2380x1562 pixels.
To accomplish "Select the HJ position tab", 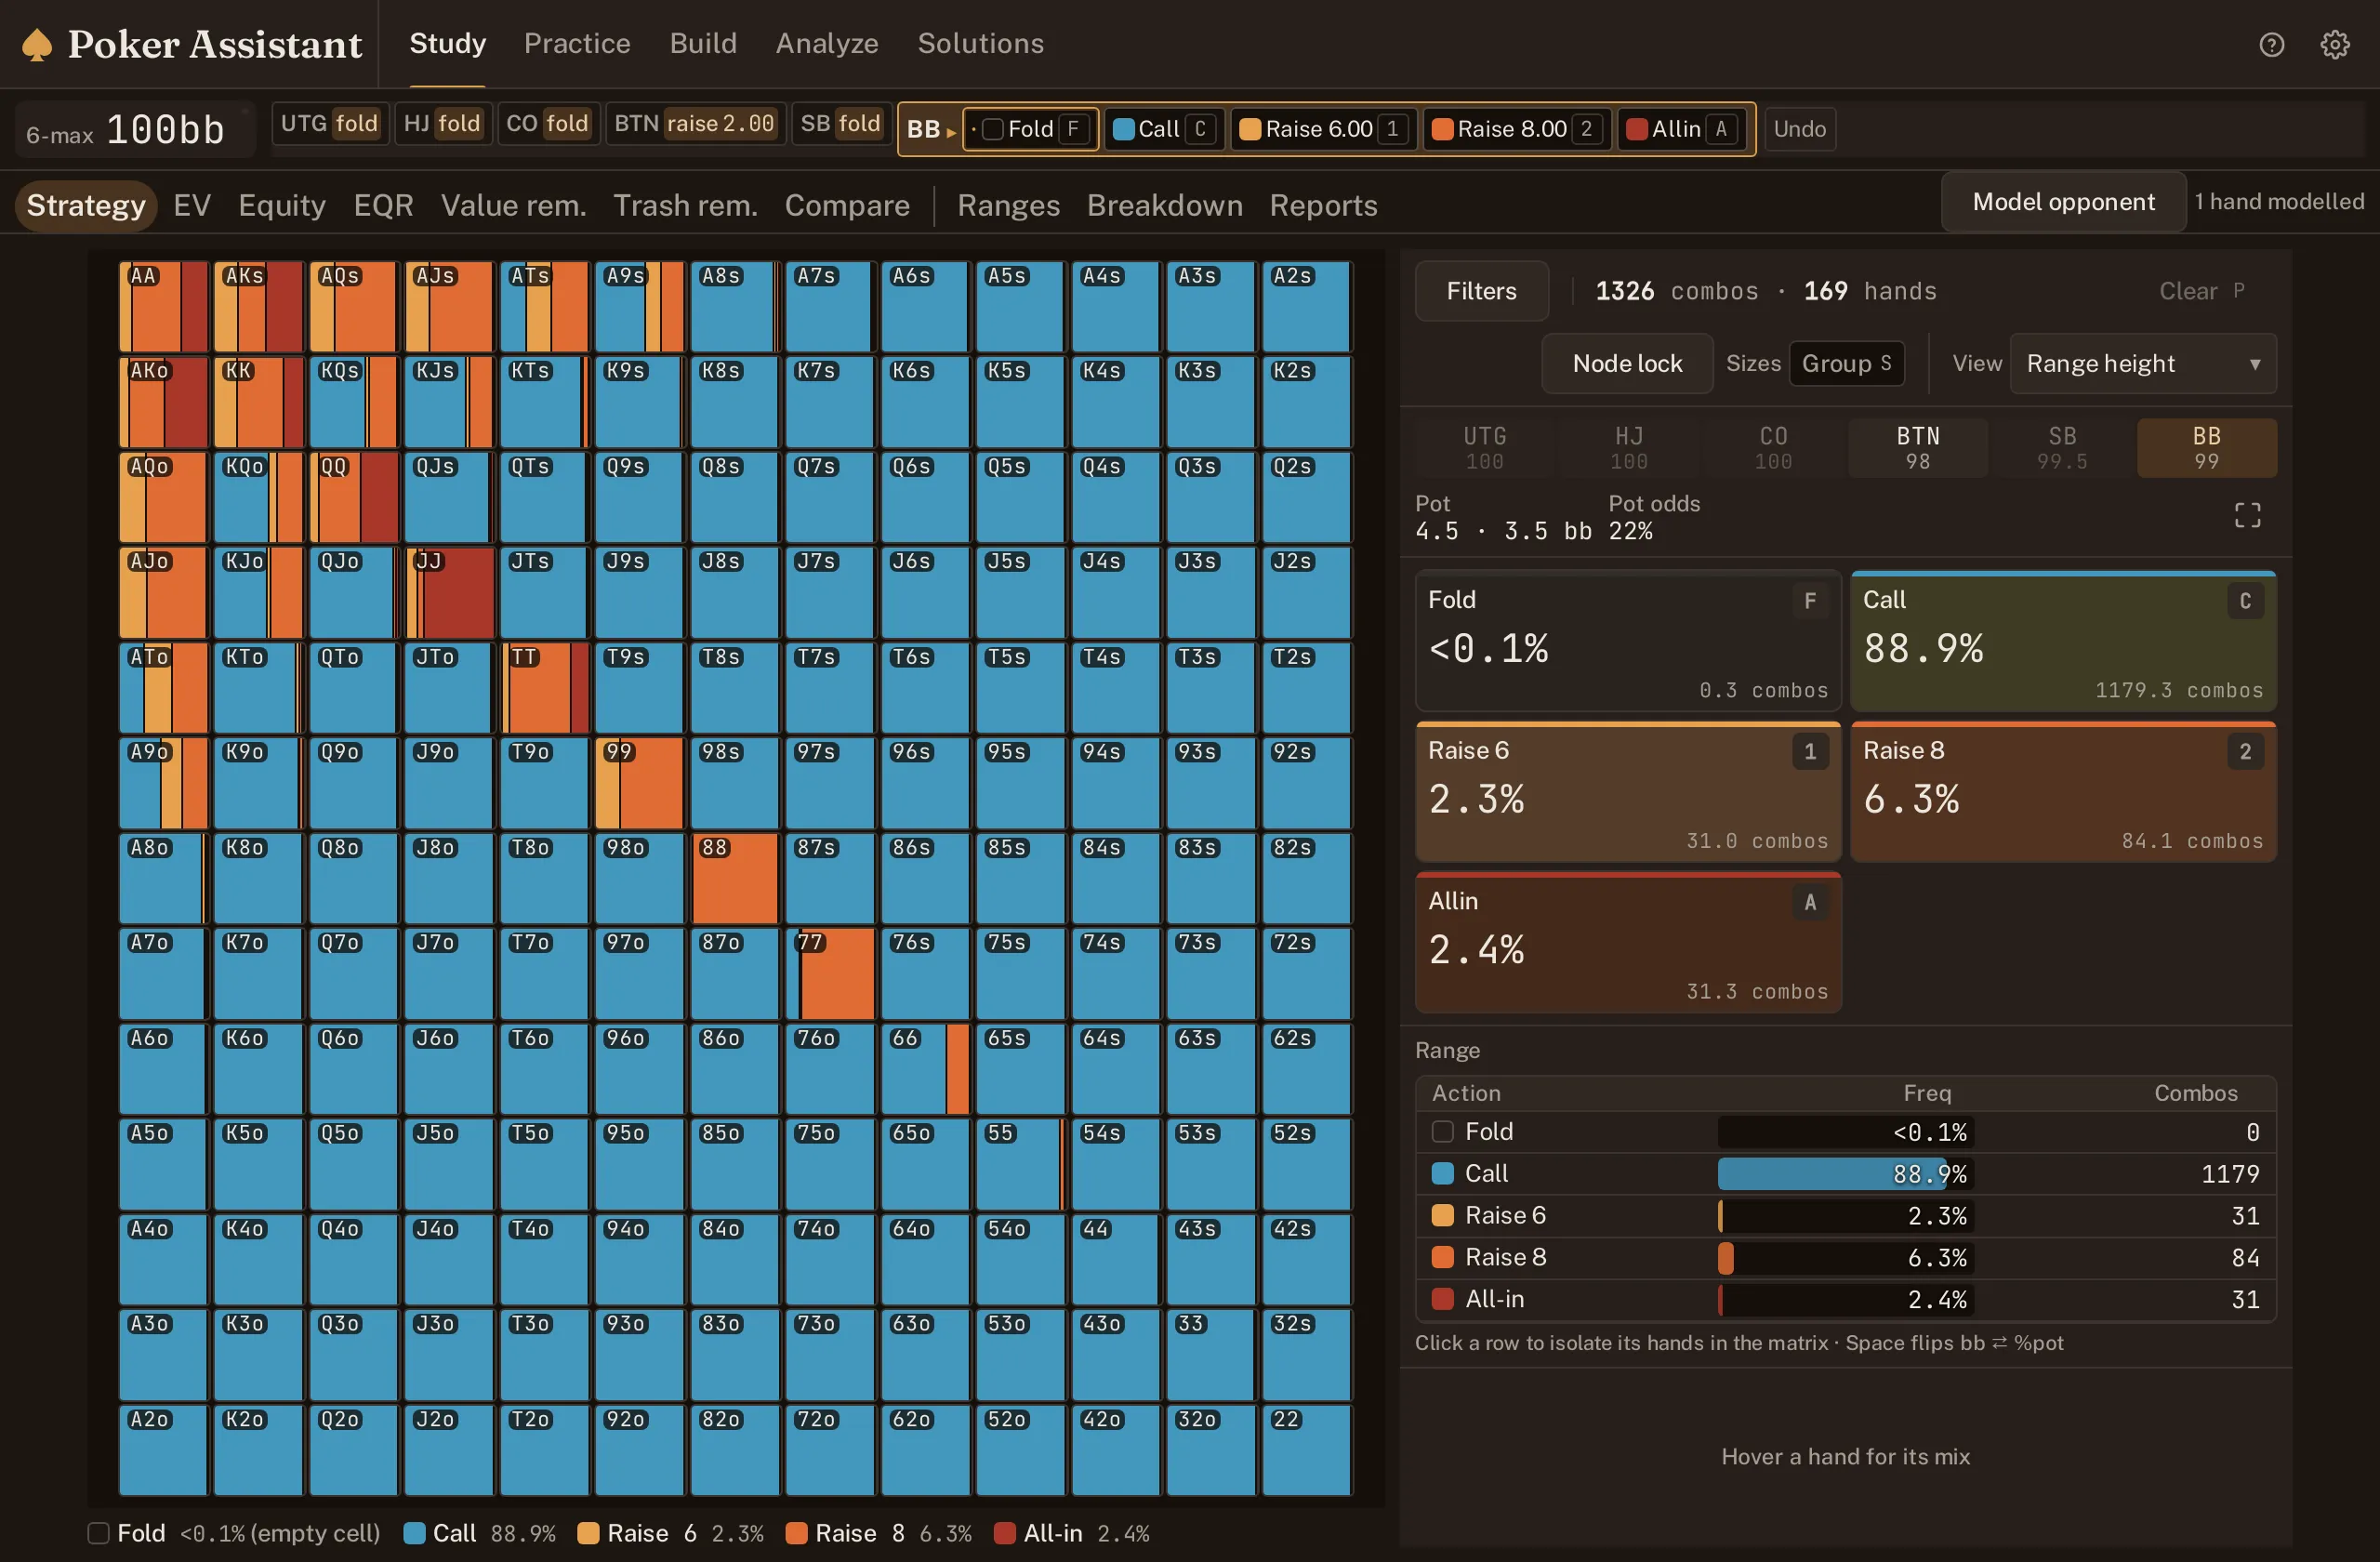I will coord(1629,447).
